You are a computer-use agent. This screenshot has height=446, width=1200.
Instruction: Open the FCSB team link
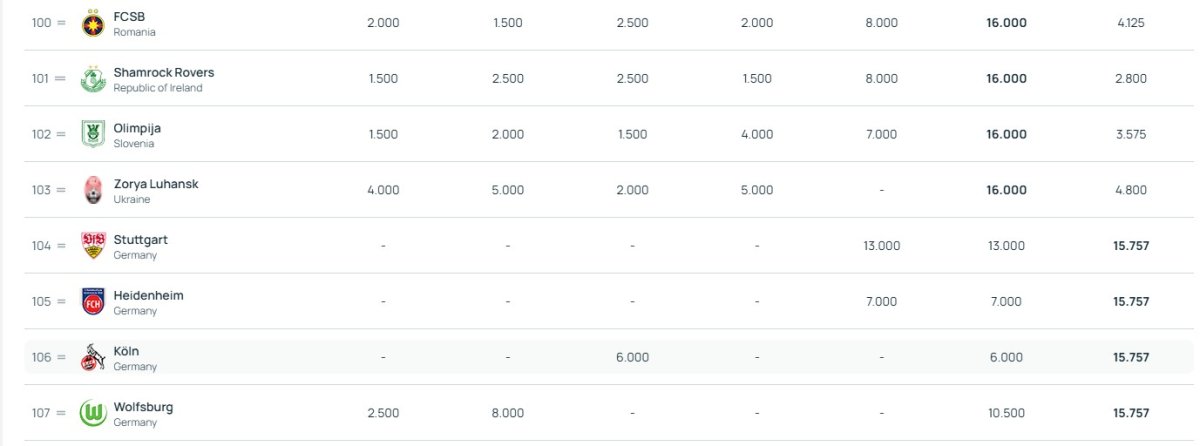pyautogui.click(x=129, y=16)
